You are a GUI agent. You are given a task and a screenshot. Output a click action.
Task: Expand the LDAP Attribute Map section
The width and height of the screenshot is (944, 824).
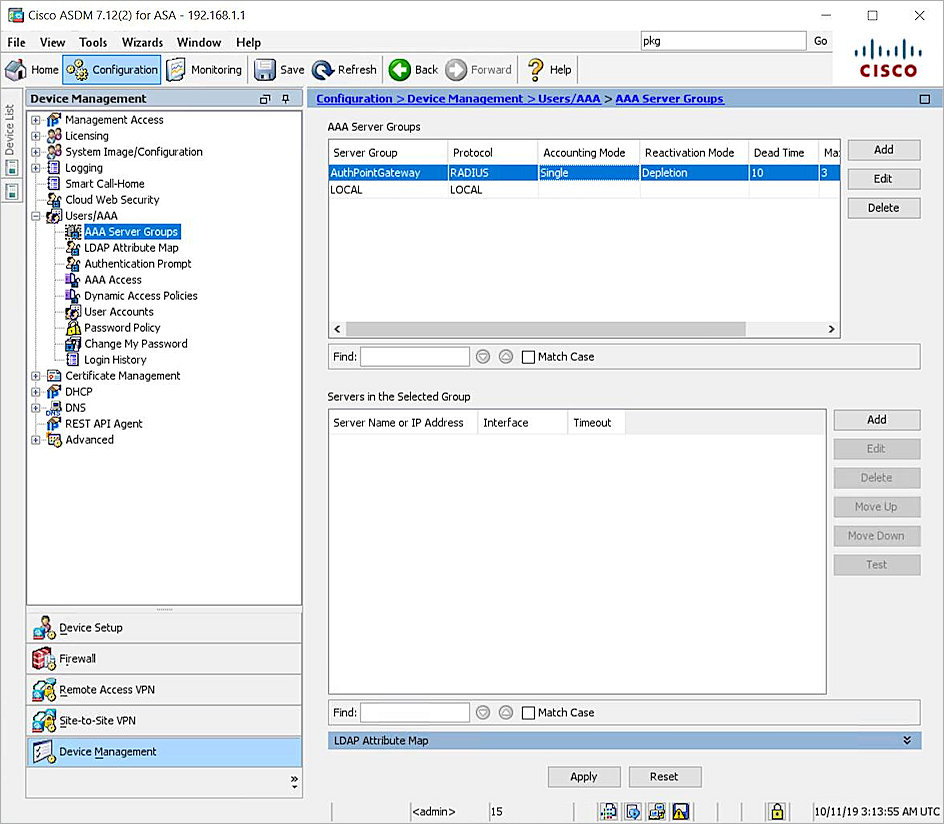907,740
